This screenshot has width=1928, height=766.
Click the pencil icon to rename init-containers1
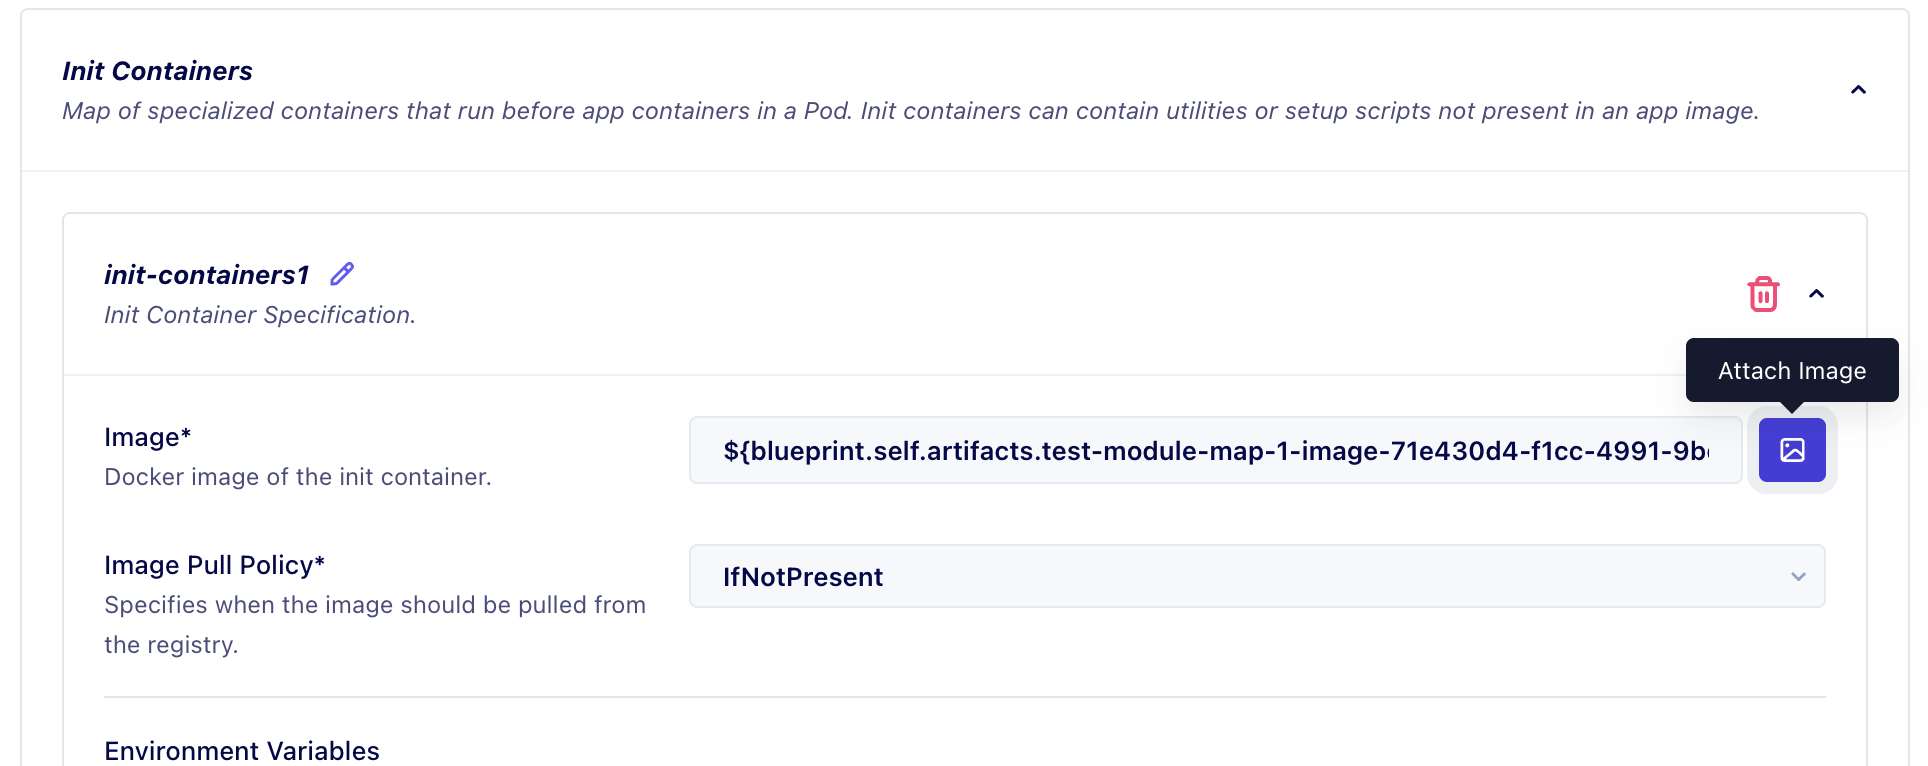click(x=342, y=274)
